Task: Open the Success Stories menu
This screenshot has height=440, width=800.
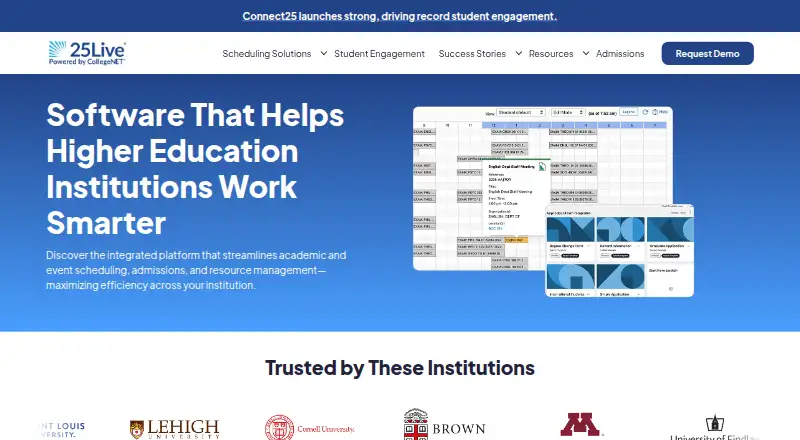Action: tap(472, 54)
